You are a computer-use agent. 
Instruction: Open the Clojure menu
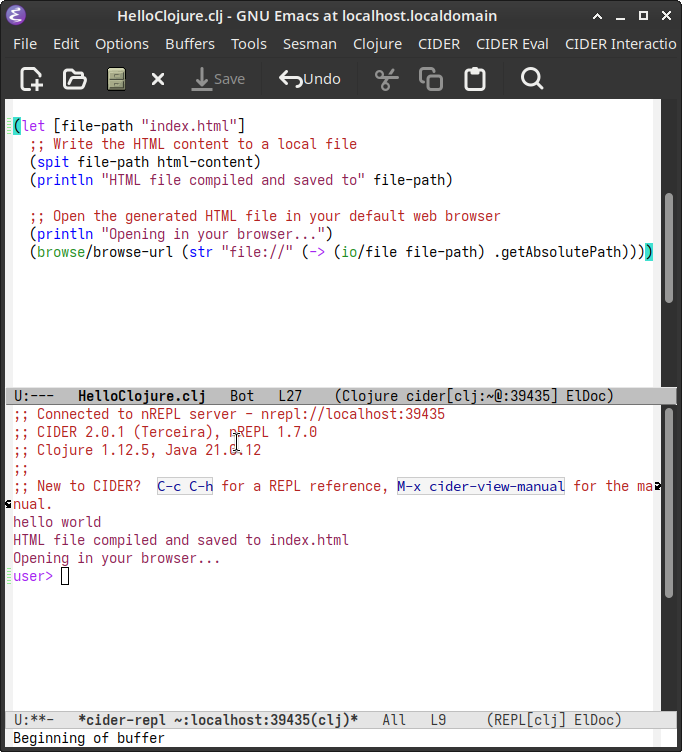point(377,44)
